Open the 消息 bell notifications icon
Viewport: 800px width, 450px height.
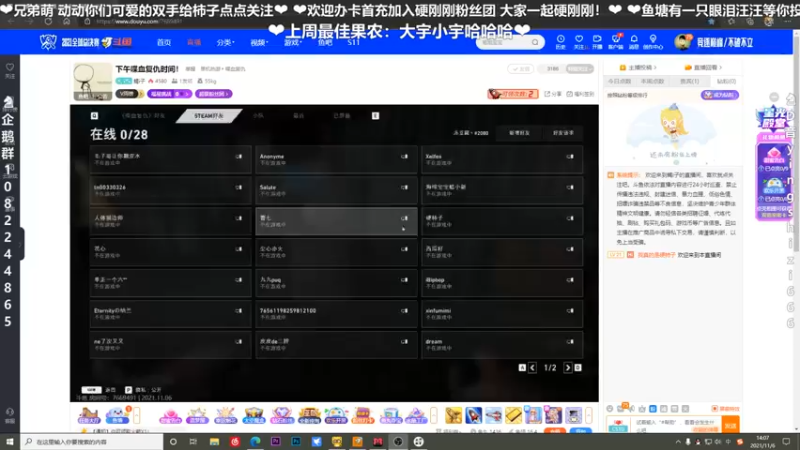634,39
